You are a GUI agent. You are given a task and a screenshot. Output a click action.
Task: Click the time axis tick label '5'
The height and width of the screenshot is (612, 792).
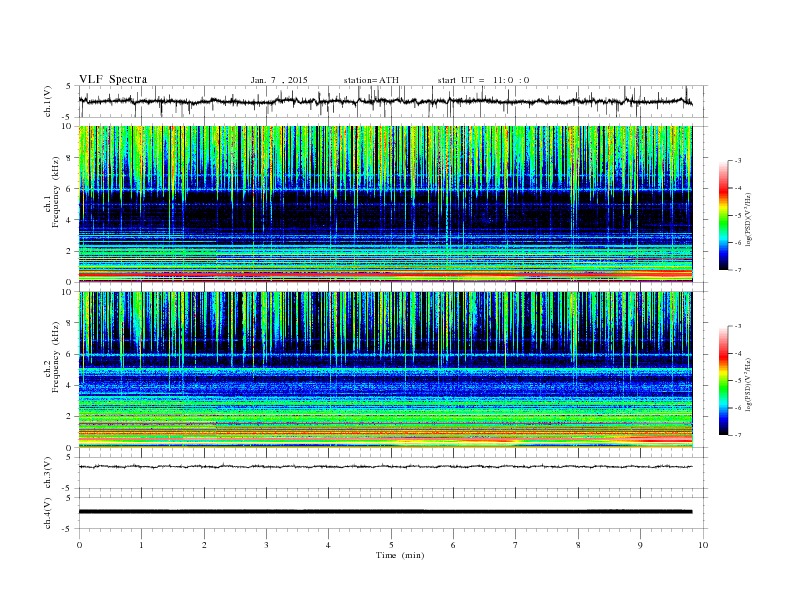pos(391,545)
